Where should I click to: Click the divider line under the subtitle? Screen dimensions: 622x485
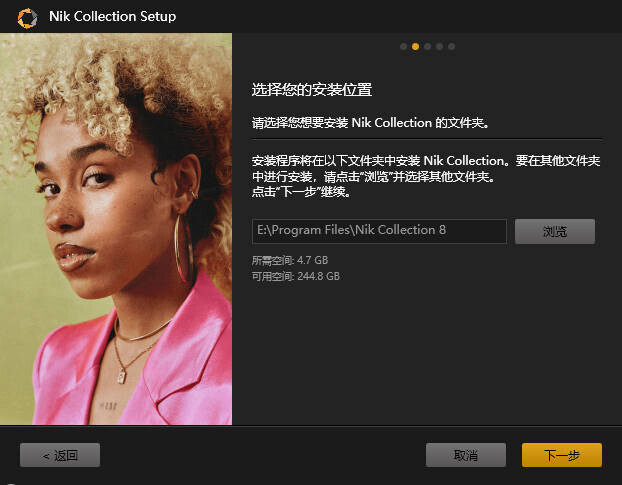tap(427, 139)
